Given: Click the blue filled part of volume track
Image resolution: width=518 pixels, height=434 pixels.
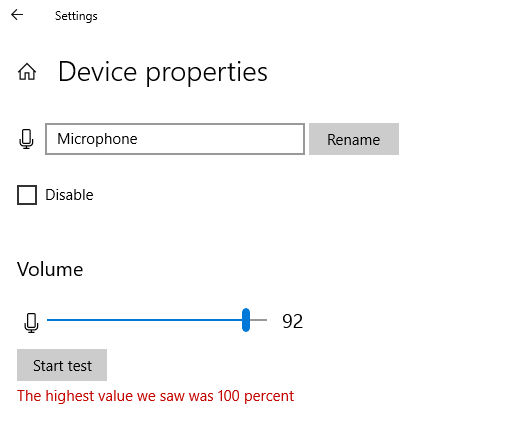Looking at the screenshot, I should click(x=144, y=320).
